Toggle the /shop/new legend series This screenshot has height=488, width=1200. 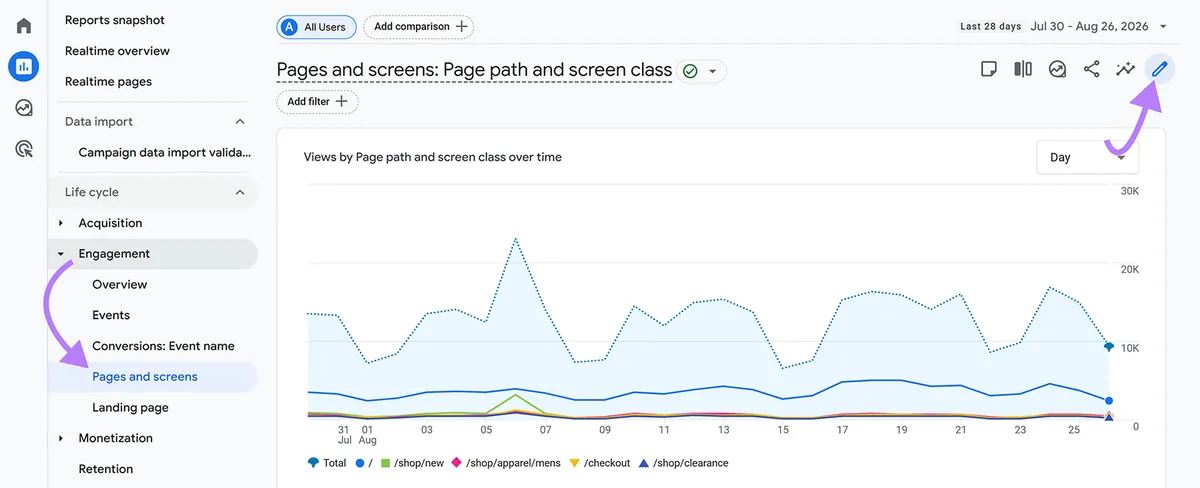tap(411, 463)
